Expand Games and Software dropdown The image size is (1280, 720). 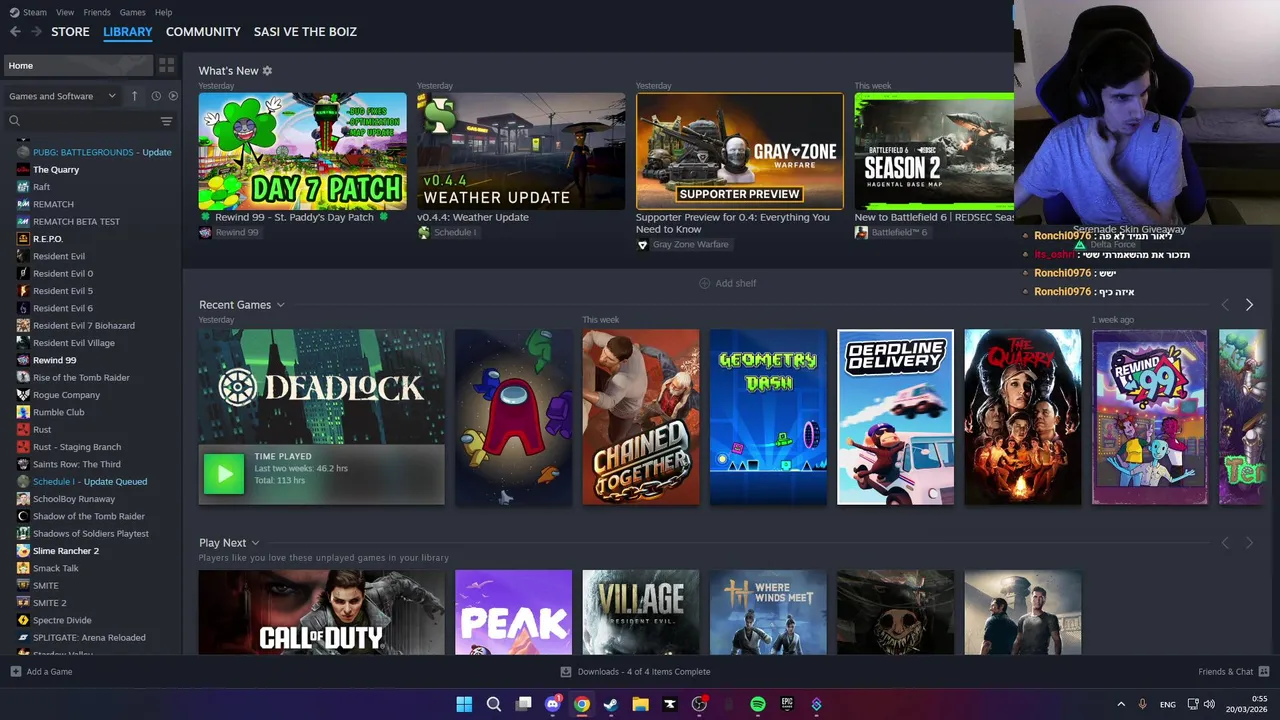[63, 96]
